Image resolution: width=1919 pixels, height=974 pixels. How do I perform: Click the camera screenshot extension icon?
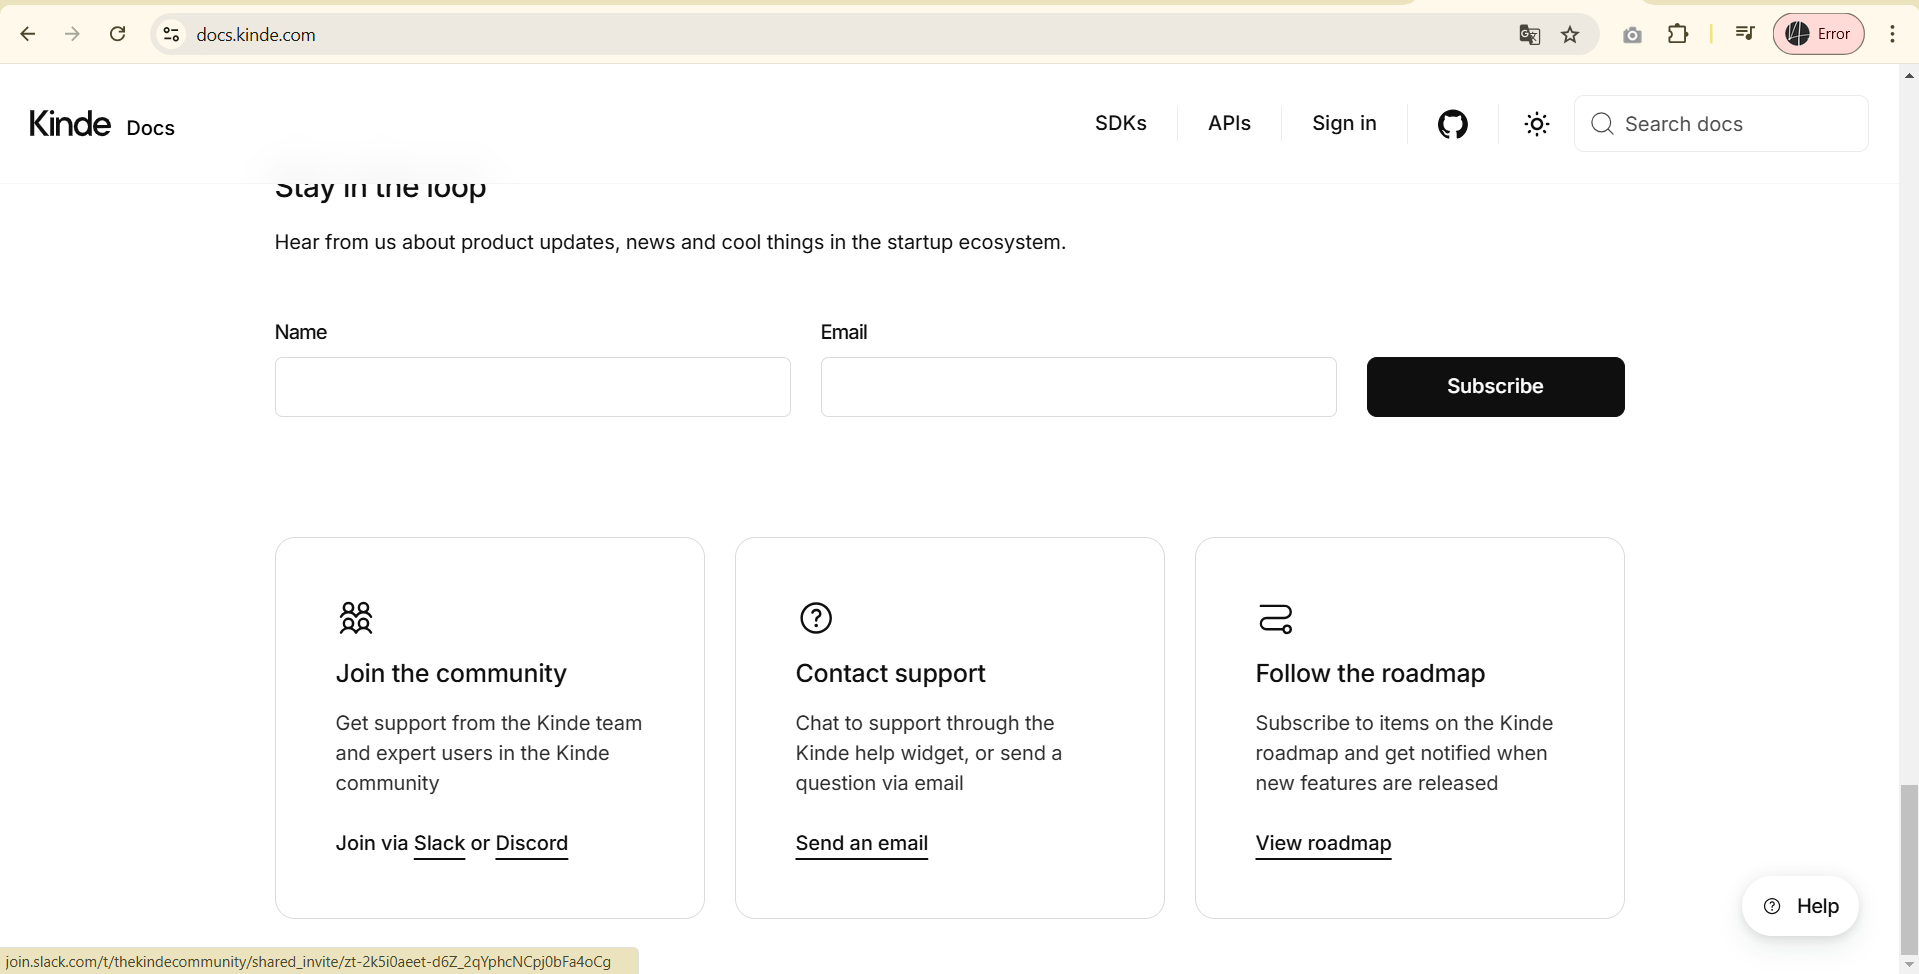1632,35
